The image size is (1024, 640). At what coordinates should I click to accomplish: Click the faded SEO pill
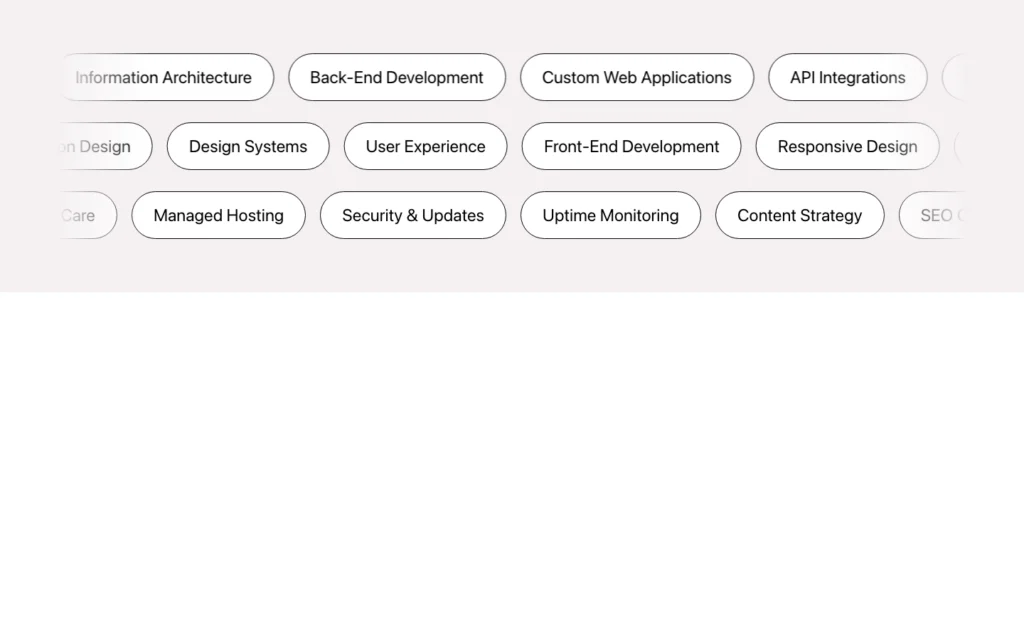pos(934,215)
